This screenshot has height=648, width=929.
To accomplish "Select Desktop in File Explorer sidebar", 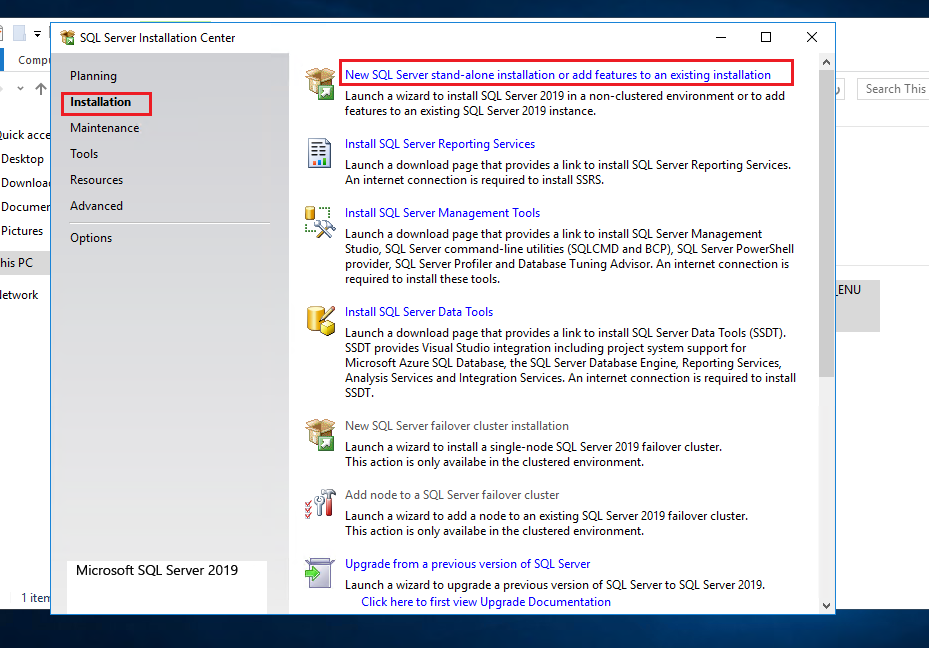I will (23, 159).
